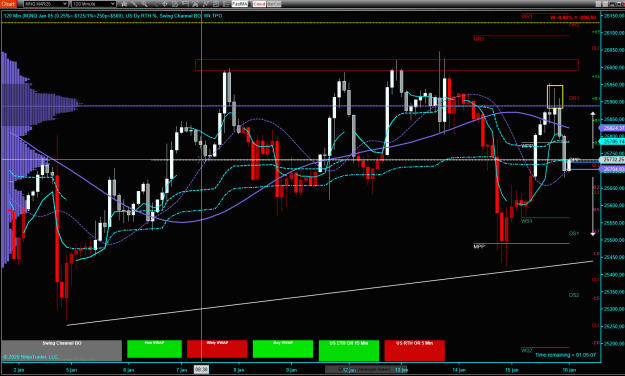Click the WS1 support level label
The image size is (625, 376).
[527, 221]
